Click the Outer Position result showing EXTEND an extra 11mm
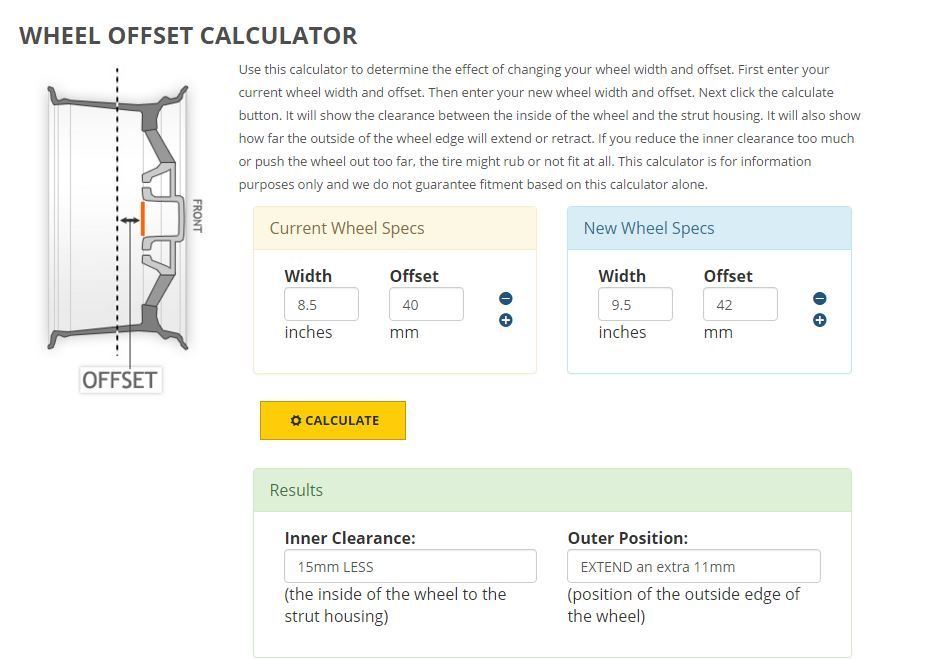 click(x=694, y=565)
